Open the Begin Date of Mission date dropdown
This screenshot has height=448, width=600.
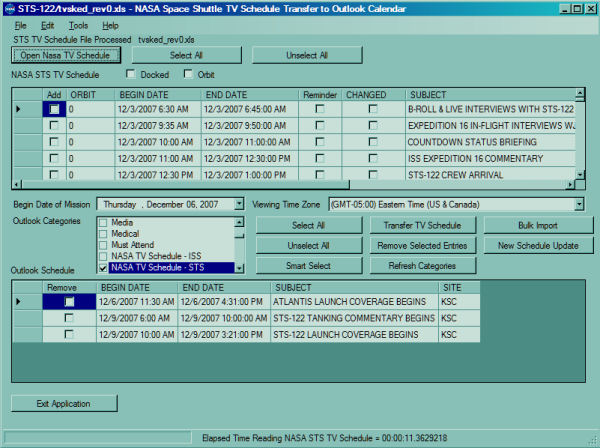[x=239, y=204]
